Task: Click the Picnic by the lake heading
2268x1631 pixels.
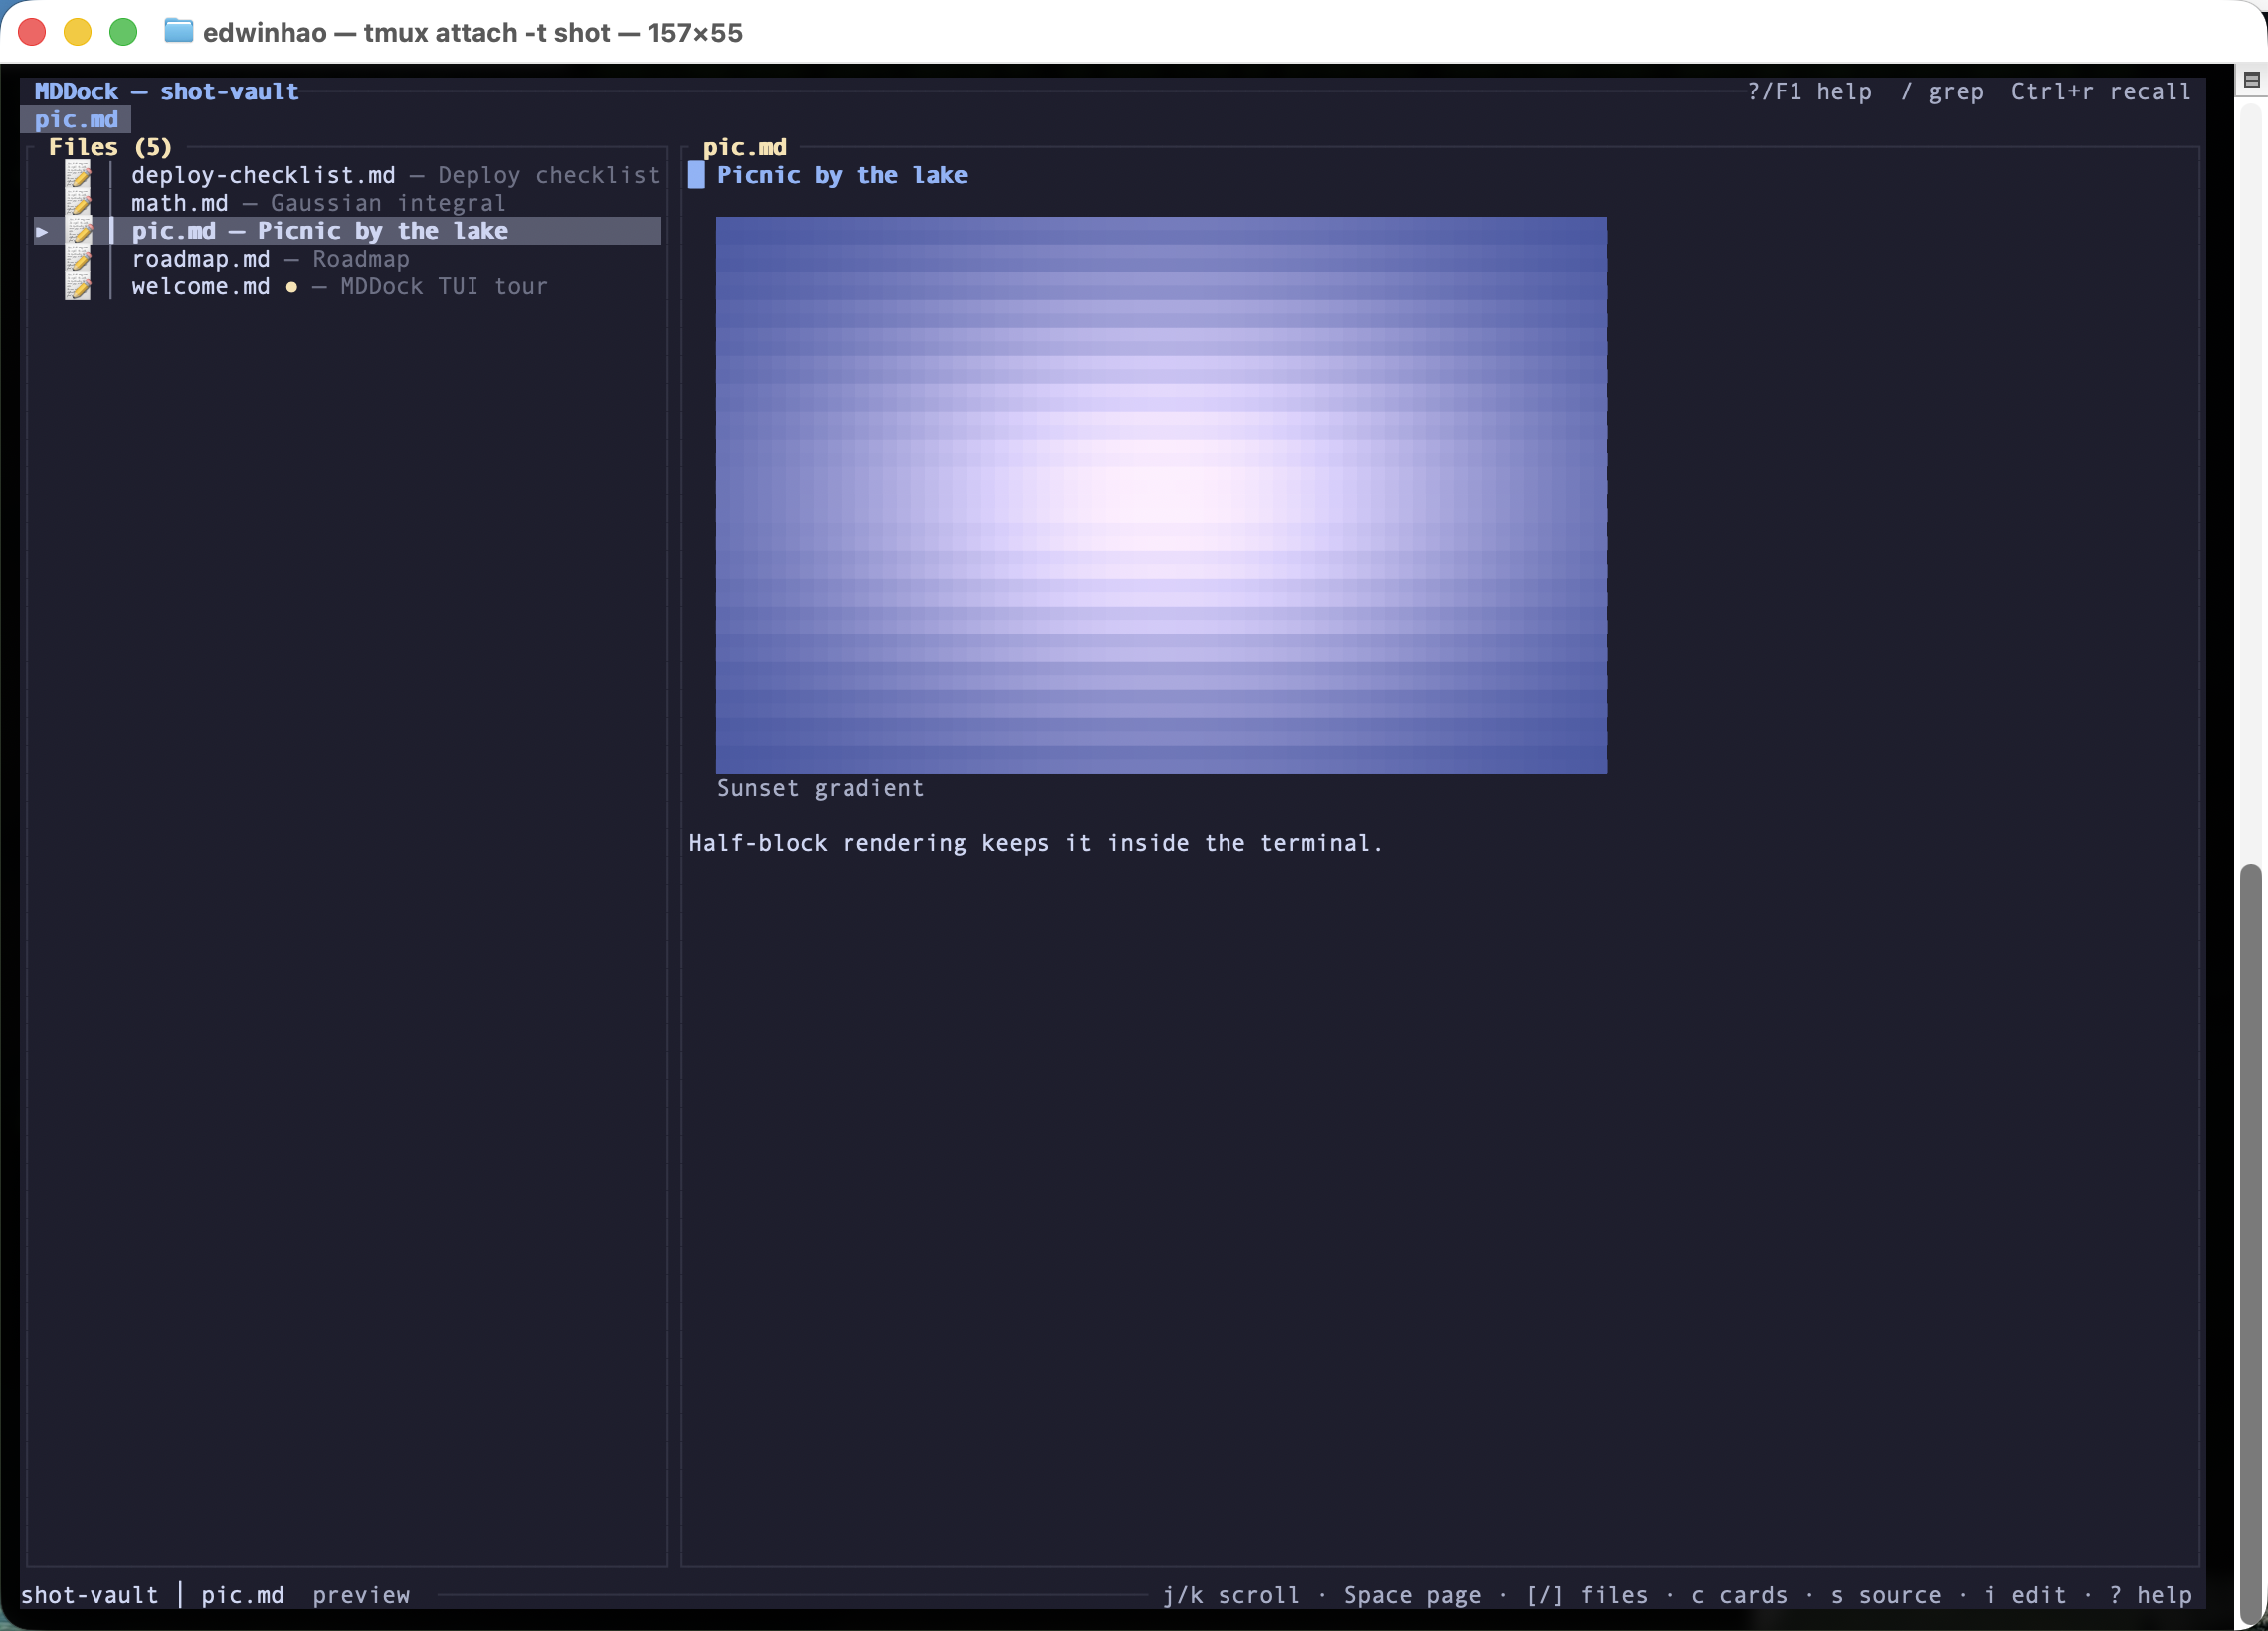Action: coord(842,176)
